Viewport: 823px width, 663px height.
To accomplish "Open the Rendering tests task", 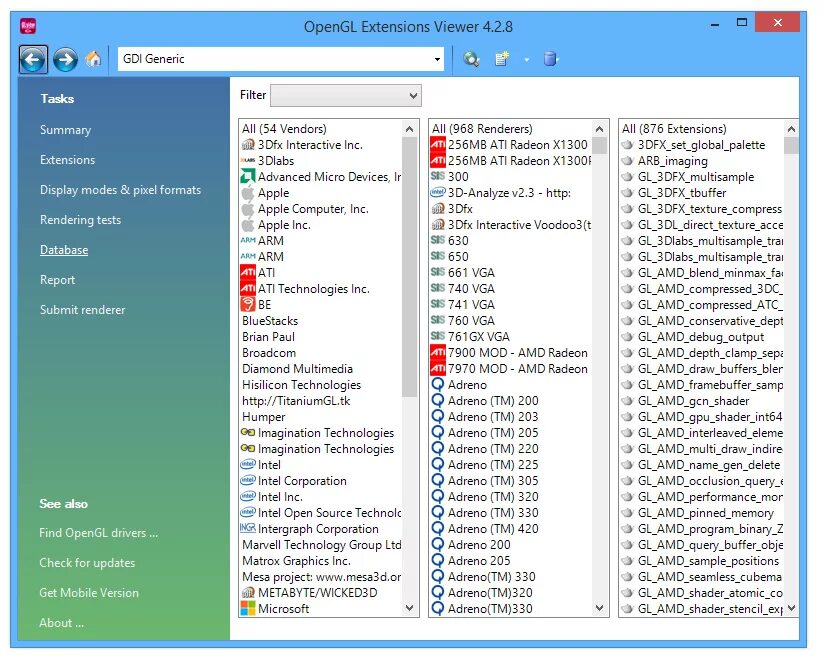I will click(x=80, y=219).
